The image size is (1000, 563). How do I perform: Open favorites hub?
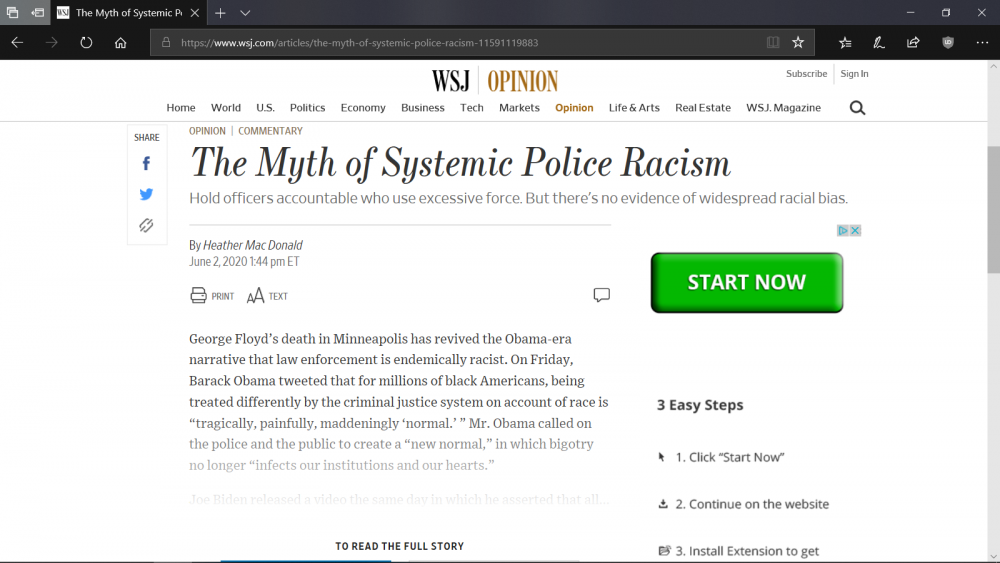point(845,43)
